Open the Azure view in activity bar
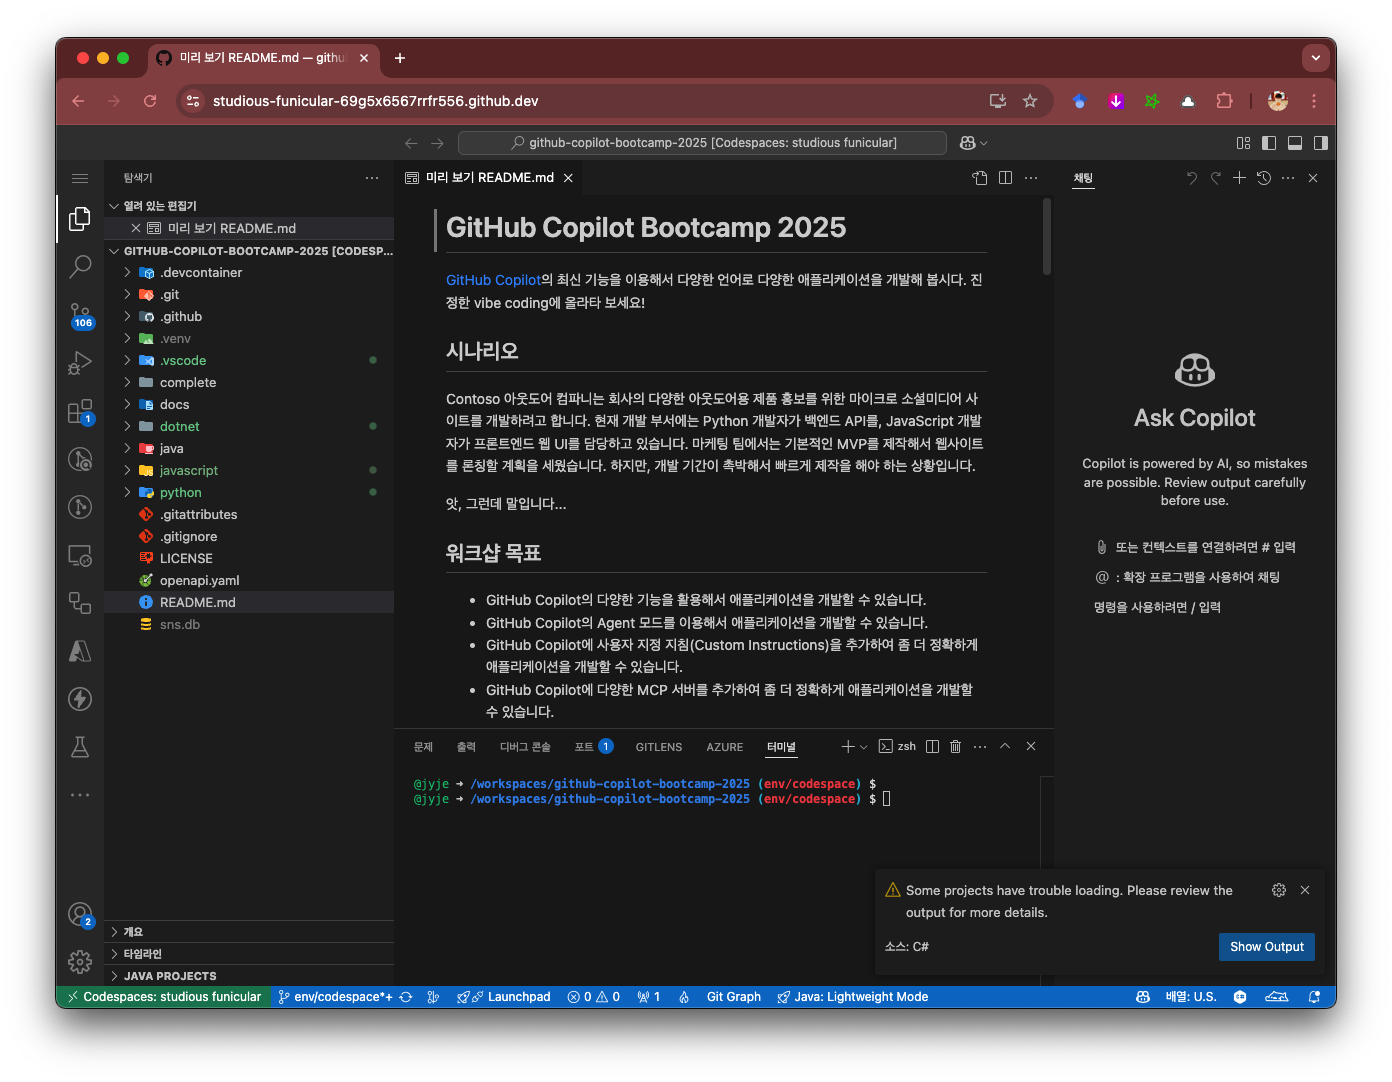The image size is (1392, 1082). pyautogui.click(x=80, y=651)
